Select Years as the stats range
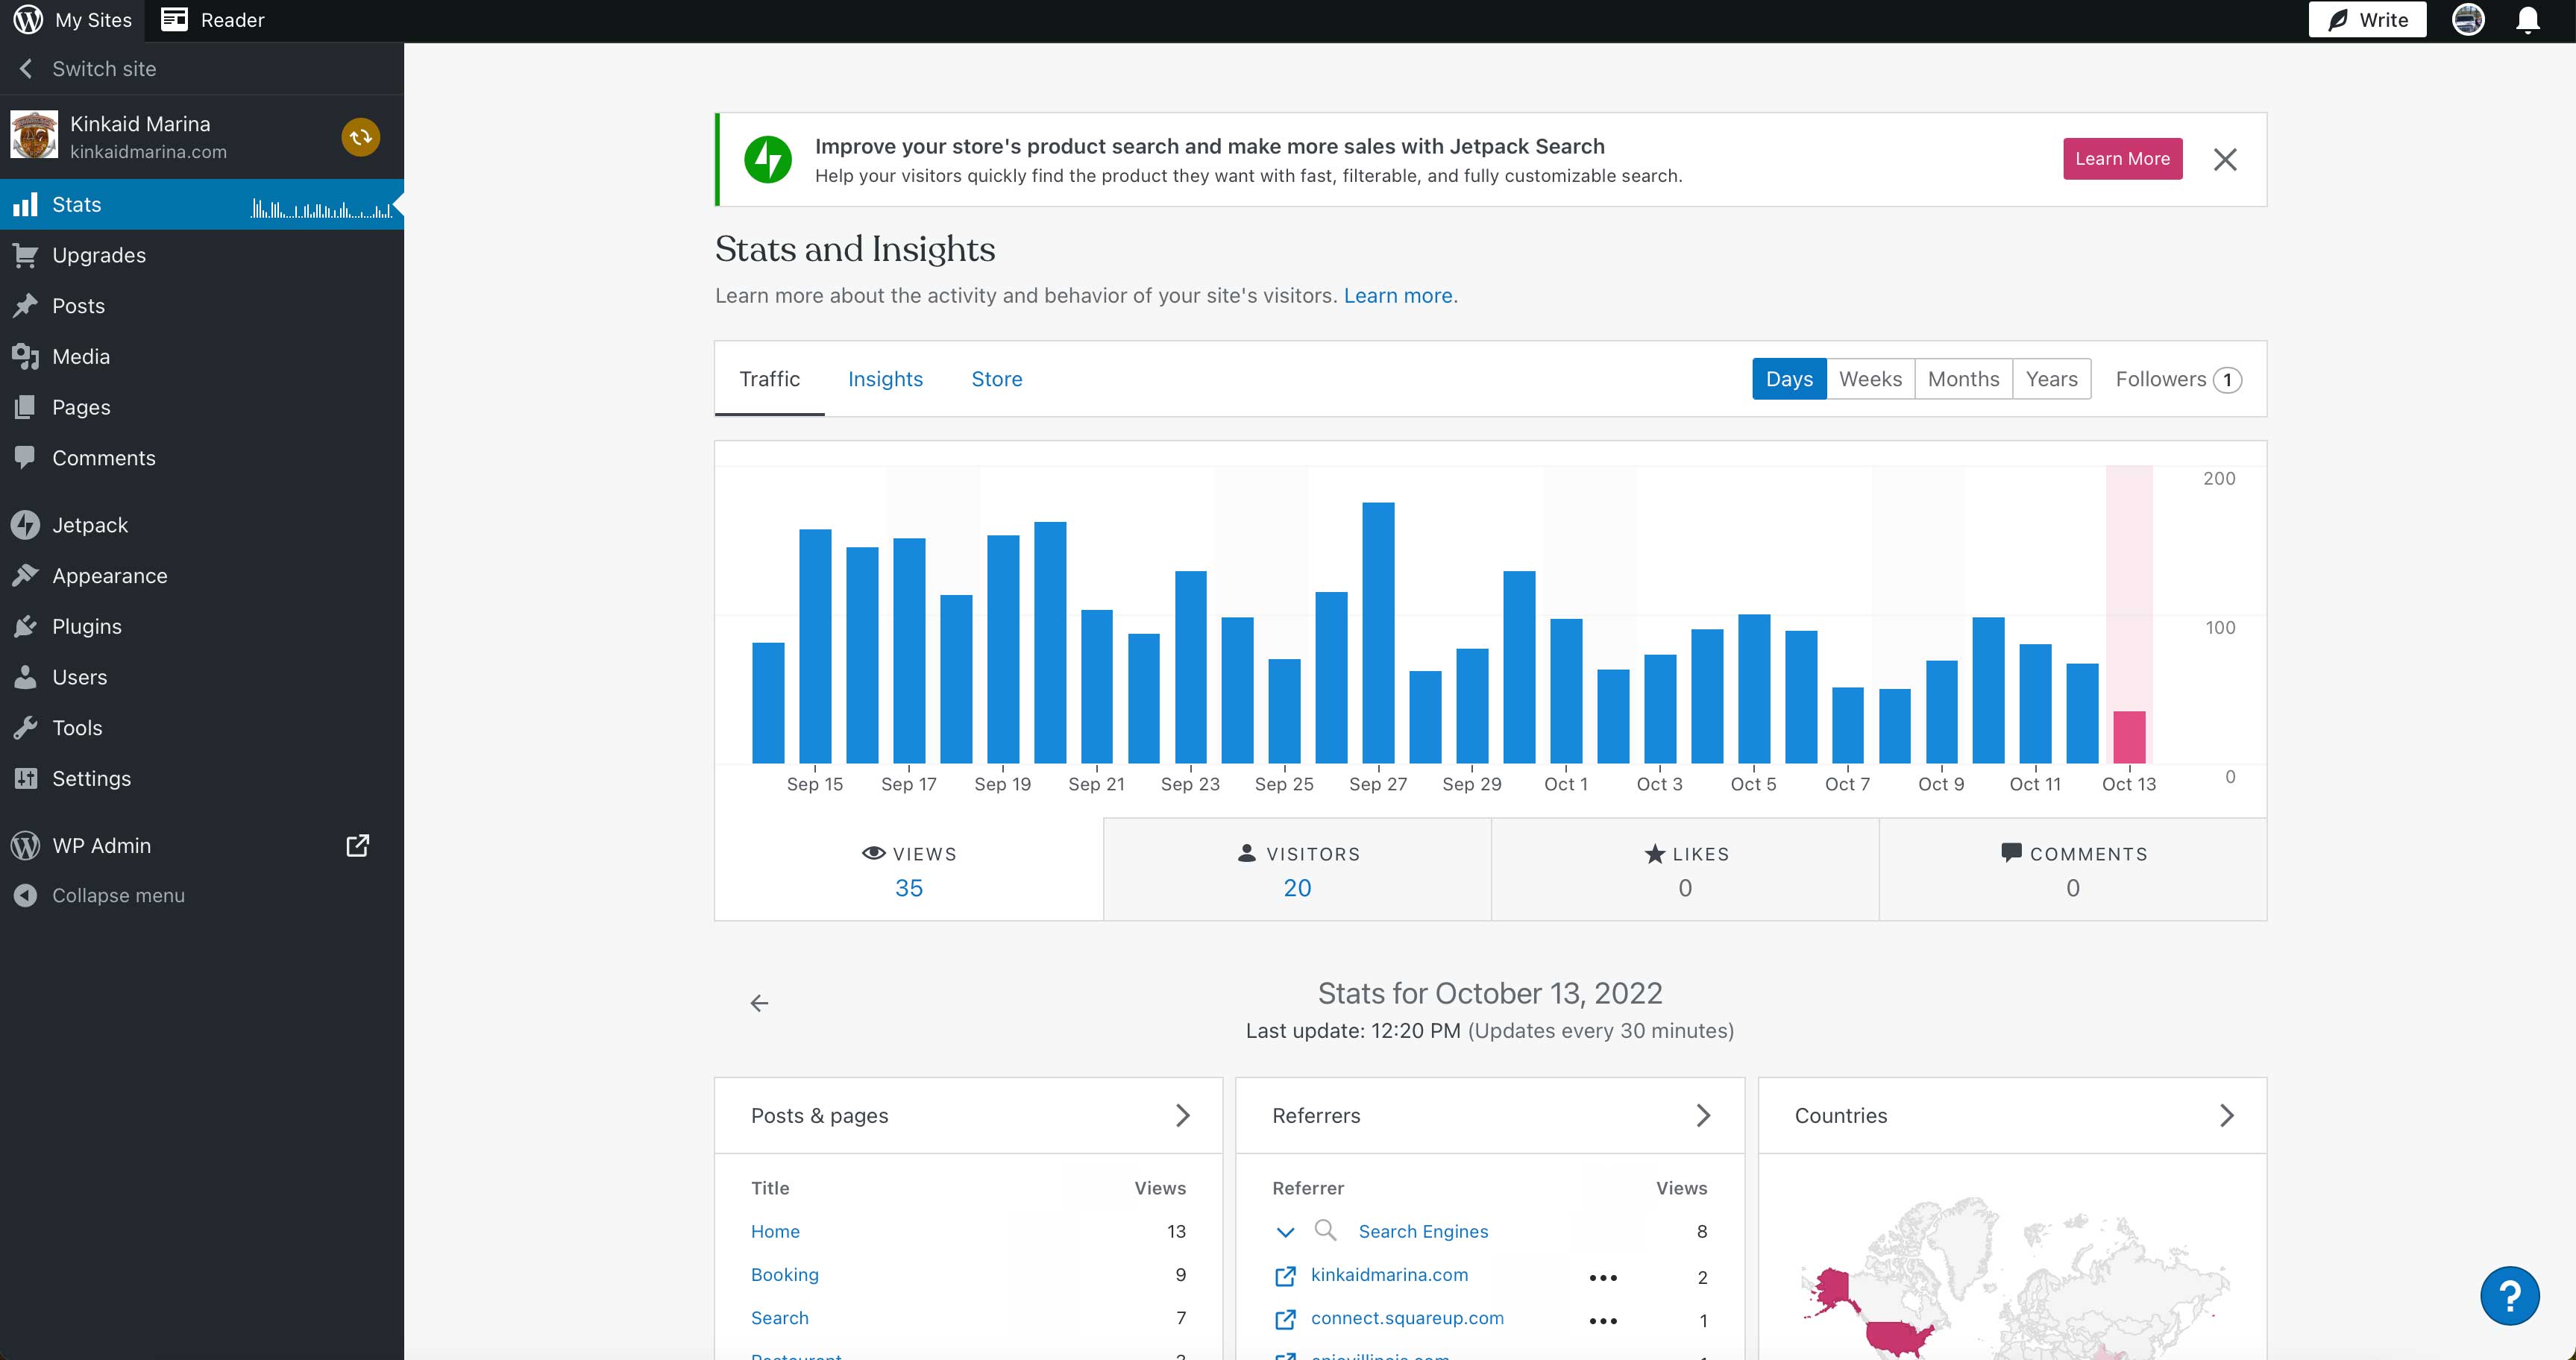 pos(2051,379)
